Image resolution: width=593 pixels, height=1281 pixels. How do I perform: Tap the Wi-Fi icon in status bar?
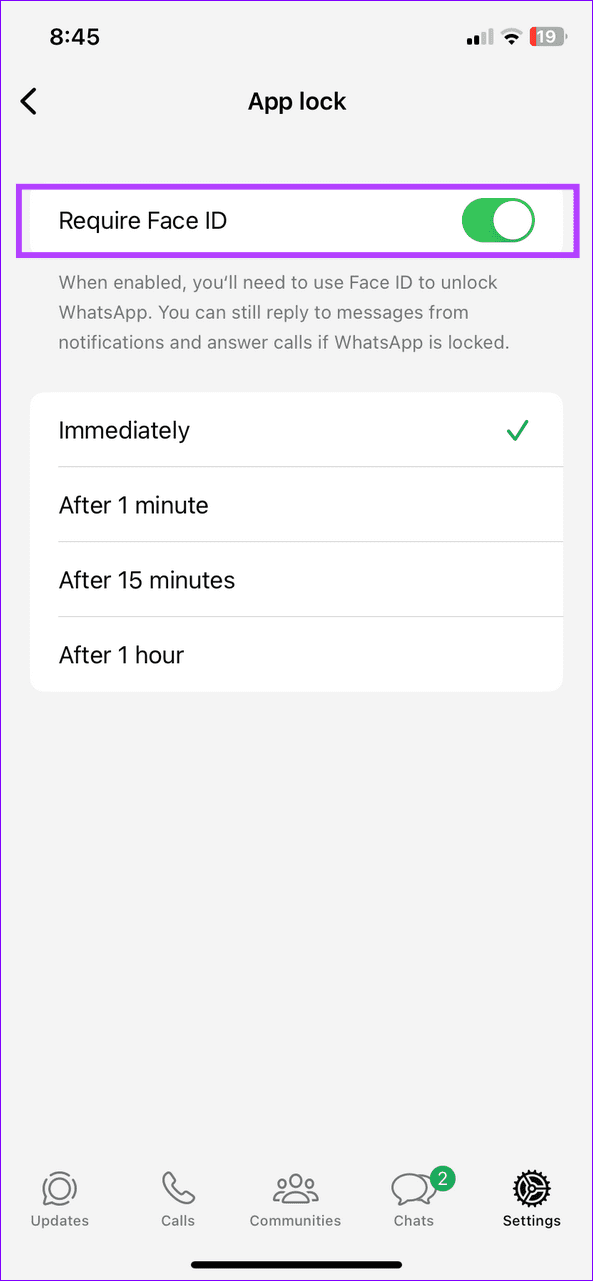click(512, 36)
